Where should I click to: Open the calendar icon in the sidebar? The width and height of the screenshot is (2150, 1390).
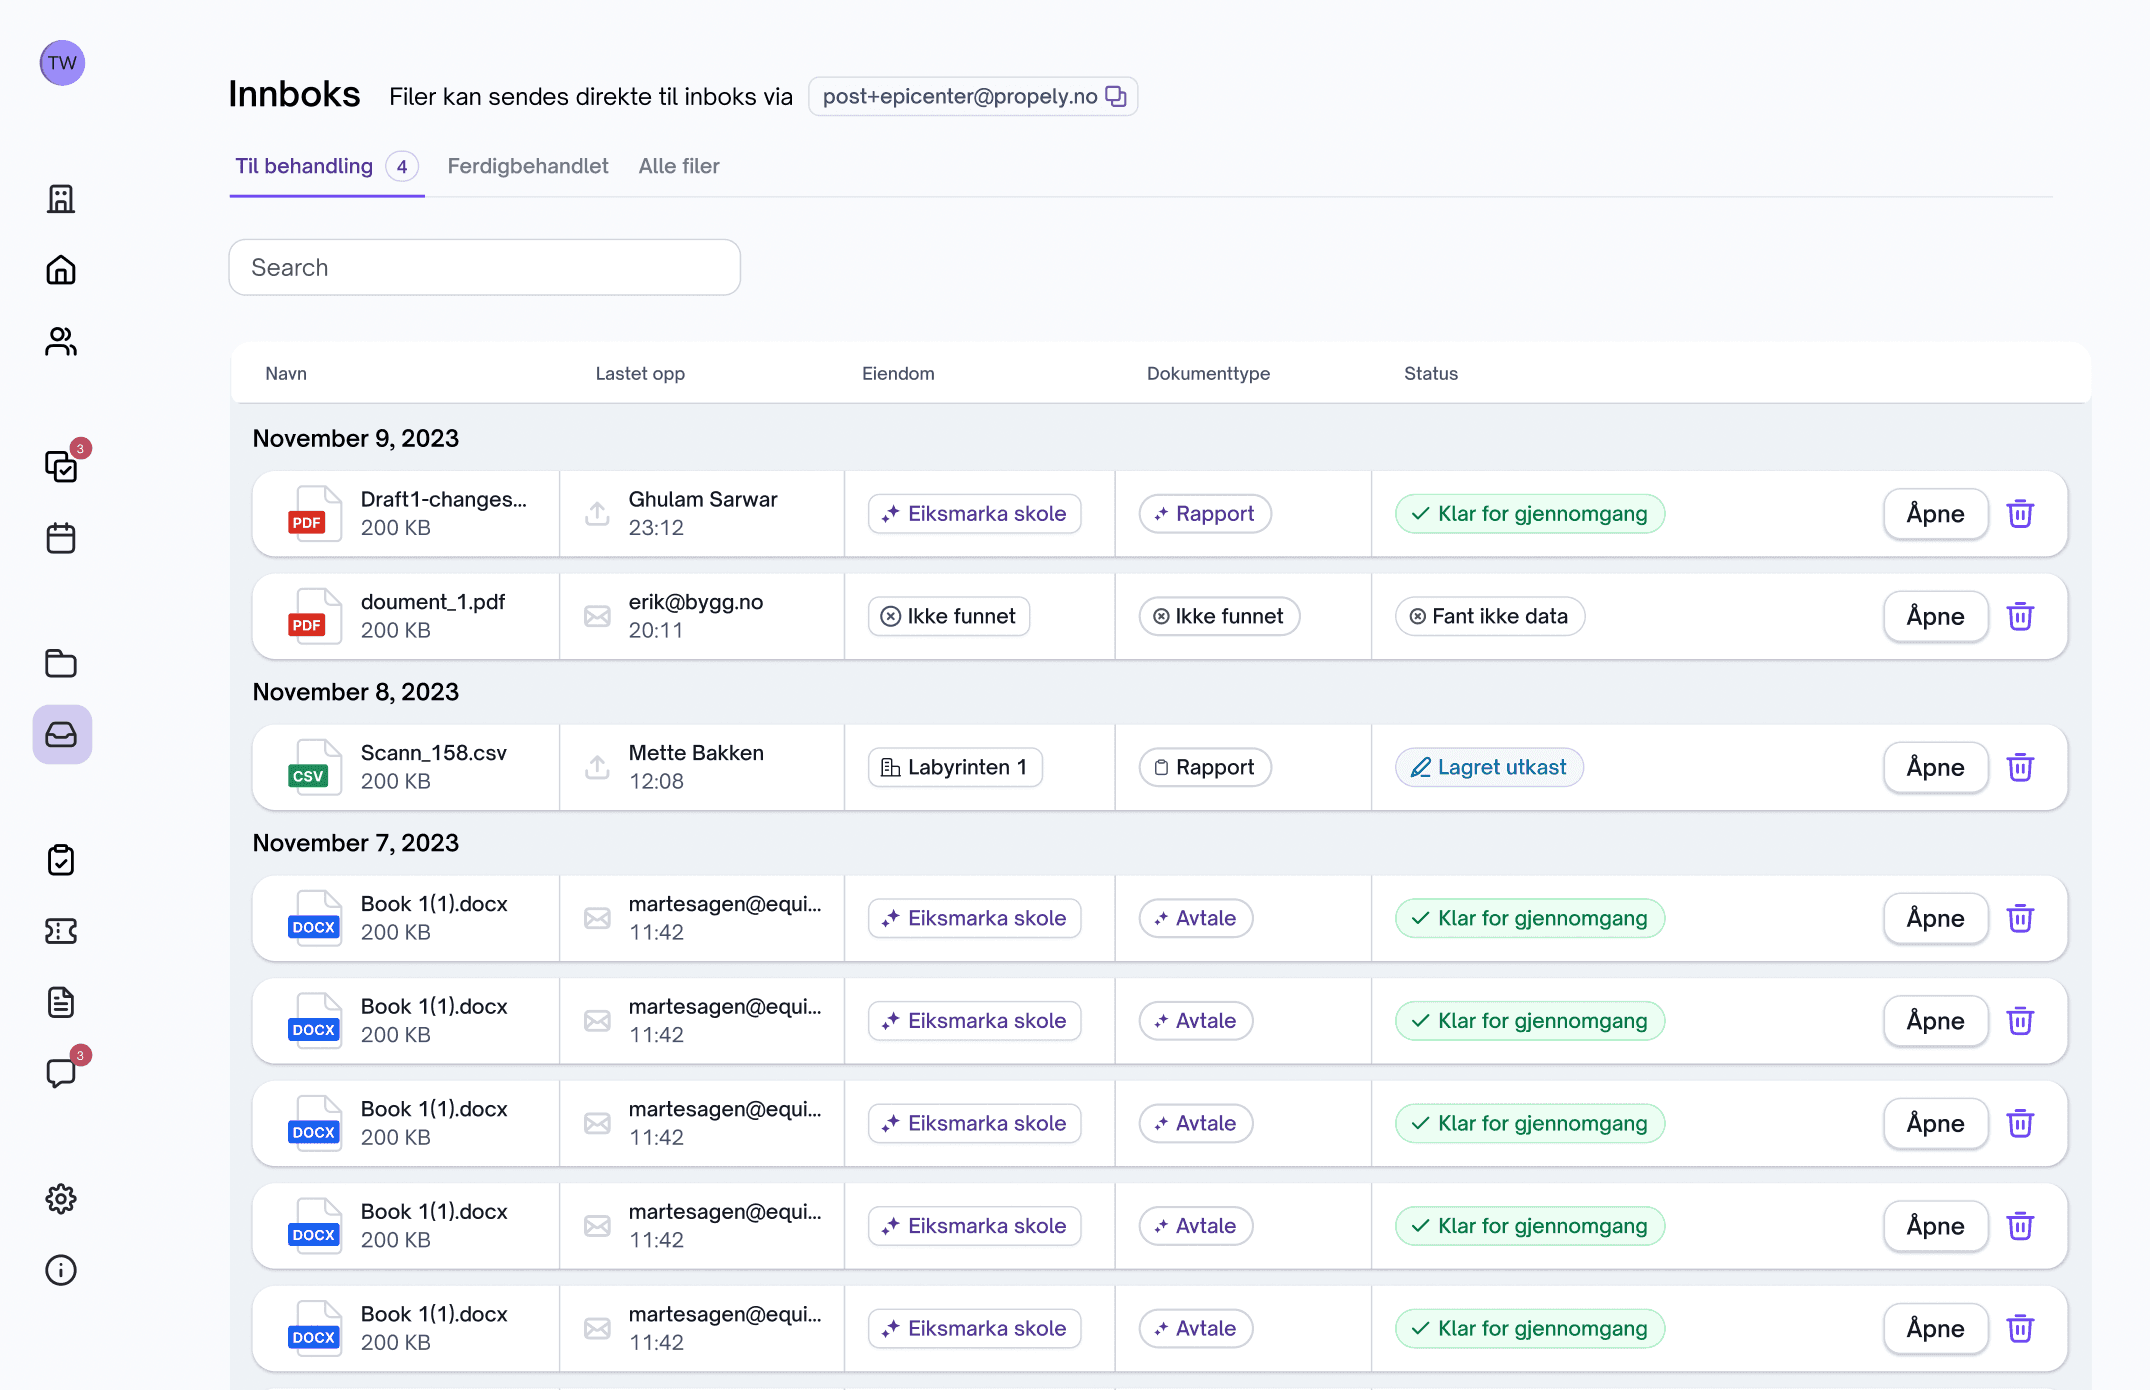61,538
